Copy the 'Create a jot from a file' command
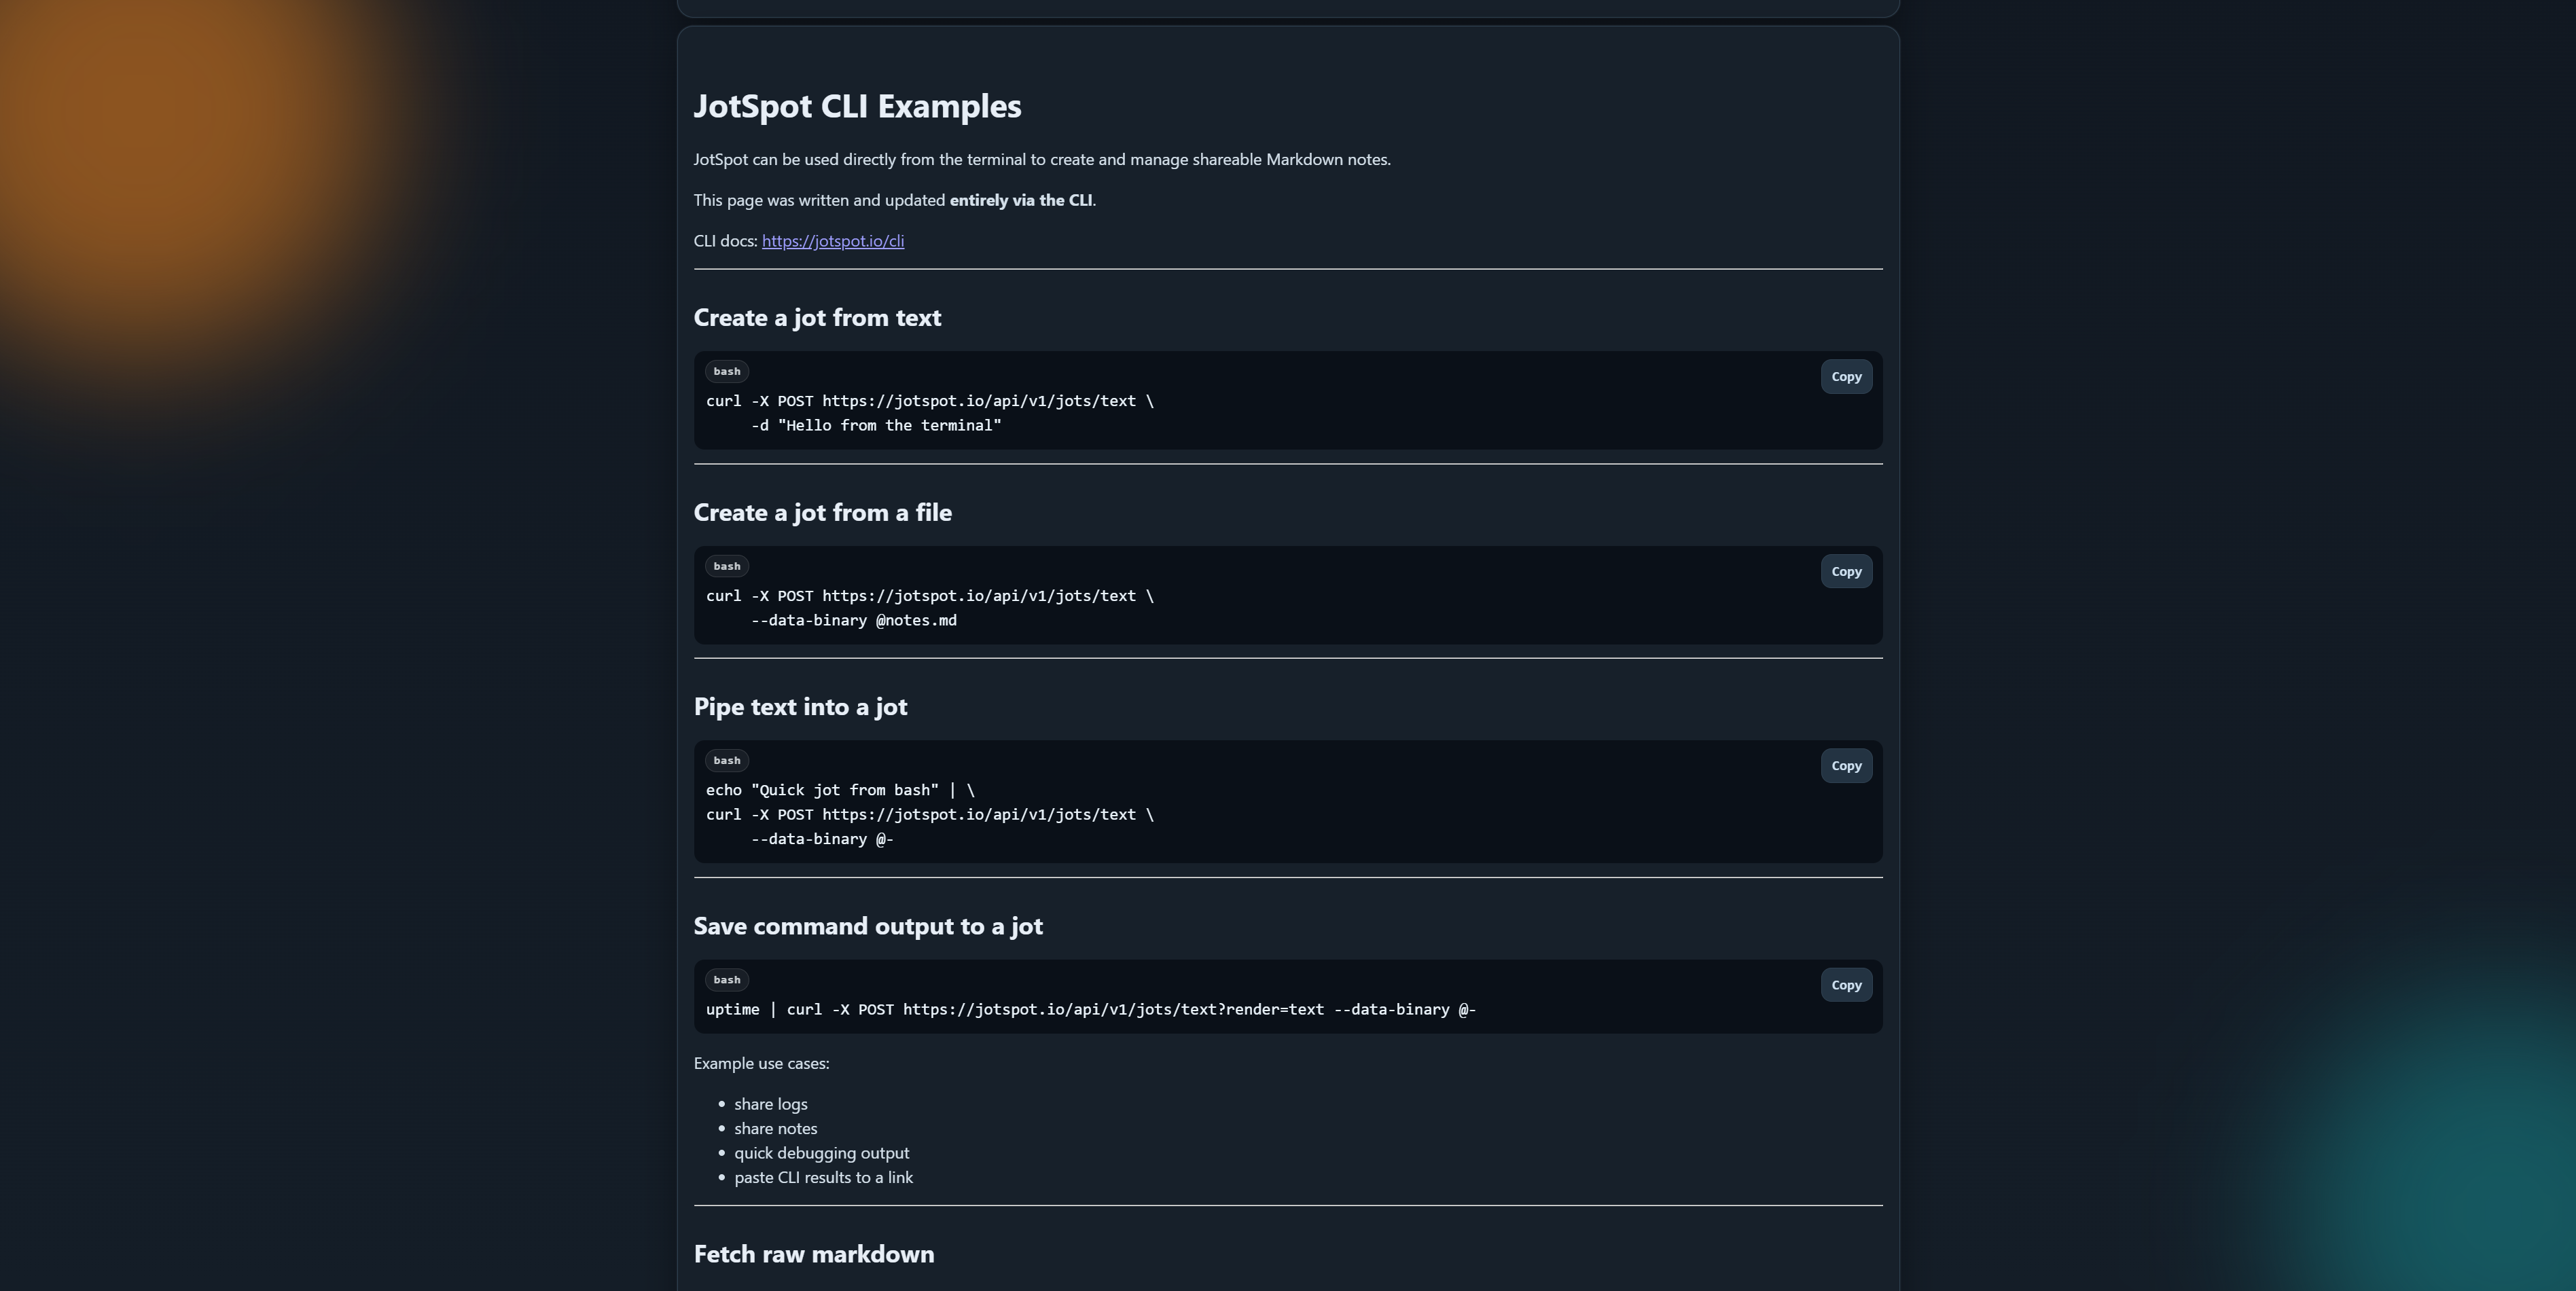Viewport: 2576px width, 1291px height. pos(1845,571)
